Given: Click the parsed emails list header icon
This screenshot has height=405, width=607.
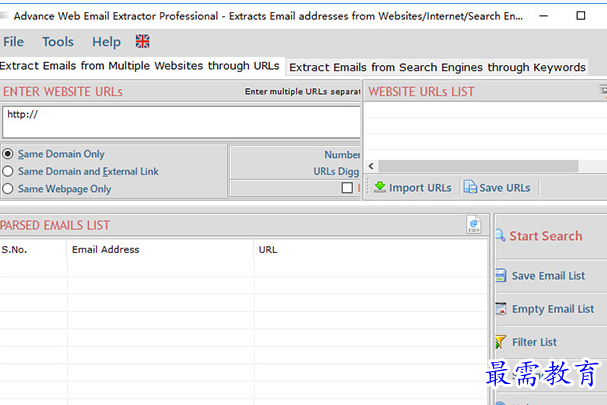Looking at the screenshot, I should (473, 225).
